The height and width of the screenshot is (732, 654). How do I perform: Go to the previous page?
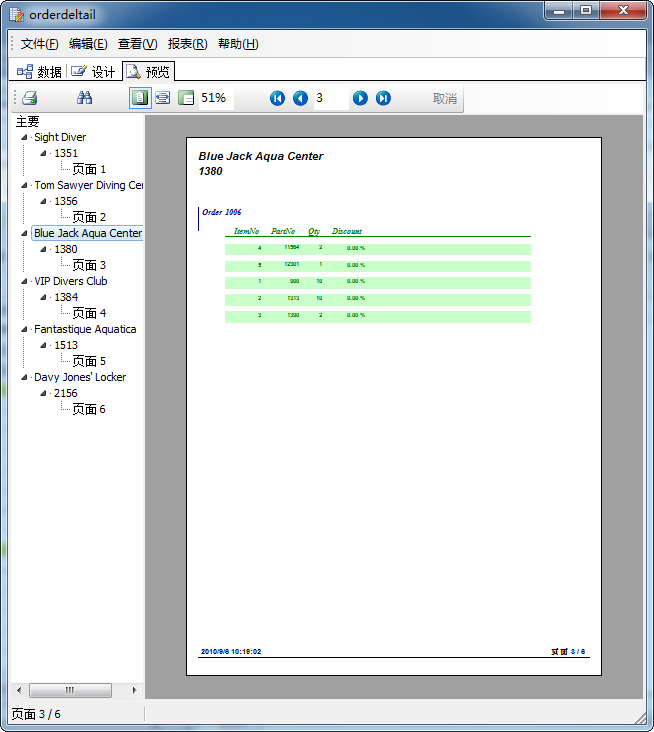click(300, 98)
